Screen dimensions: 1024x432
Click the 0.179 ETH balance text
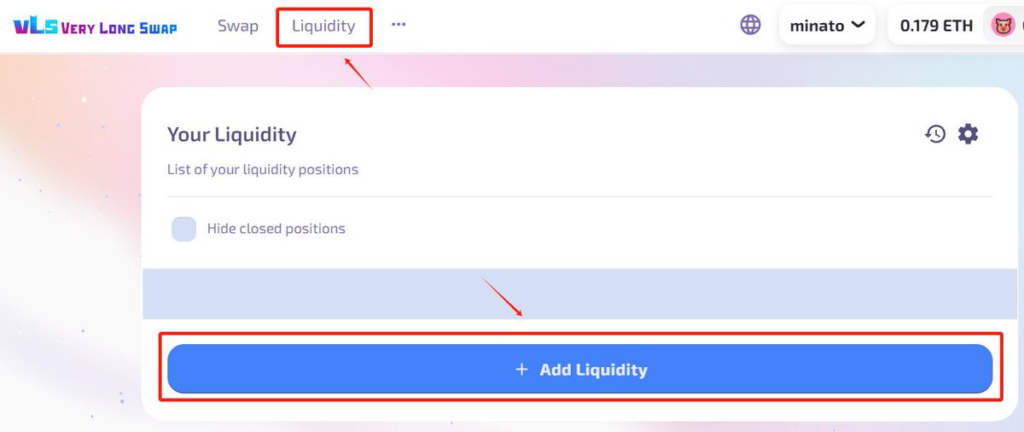click(x=936, y=26)
